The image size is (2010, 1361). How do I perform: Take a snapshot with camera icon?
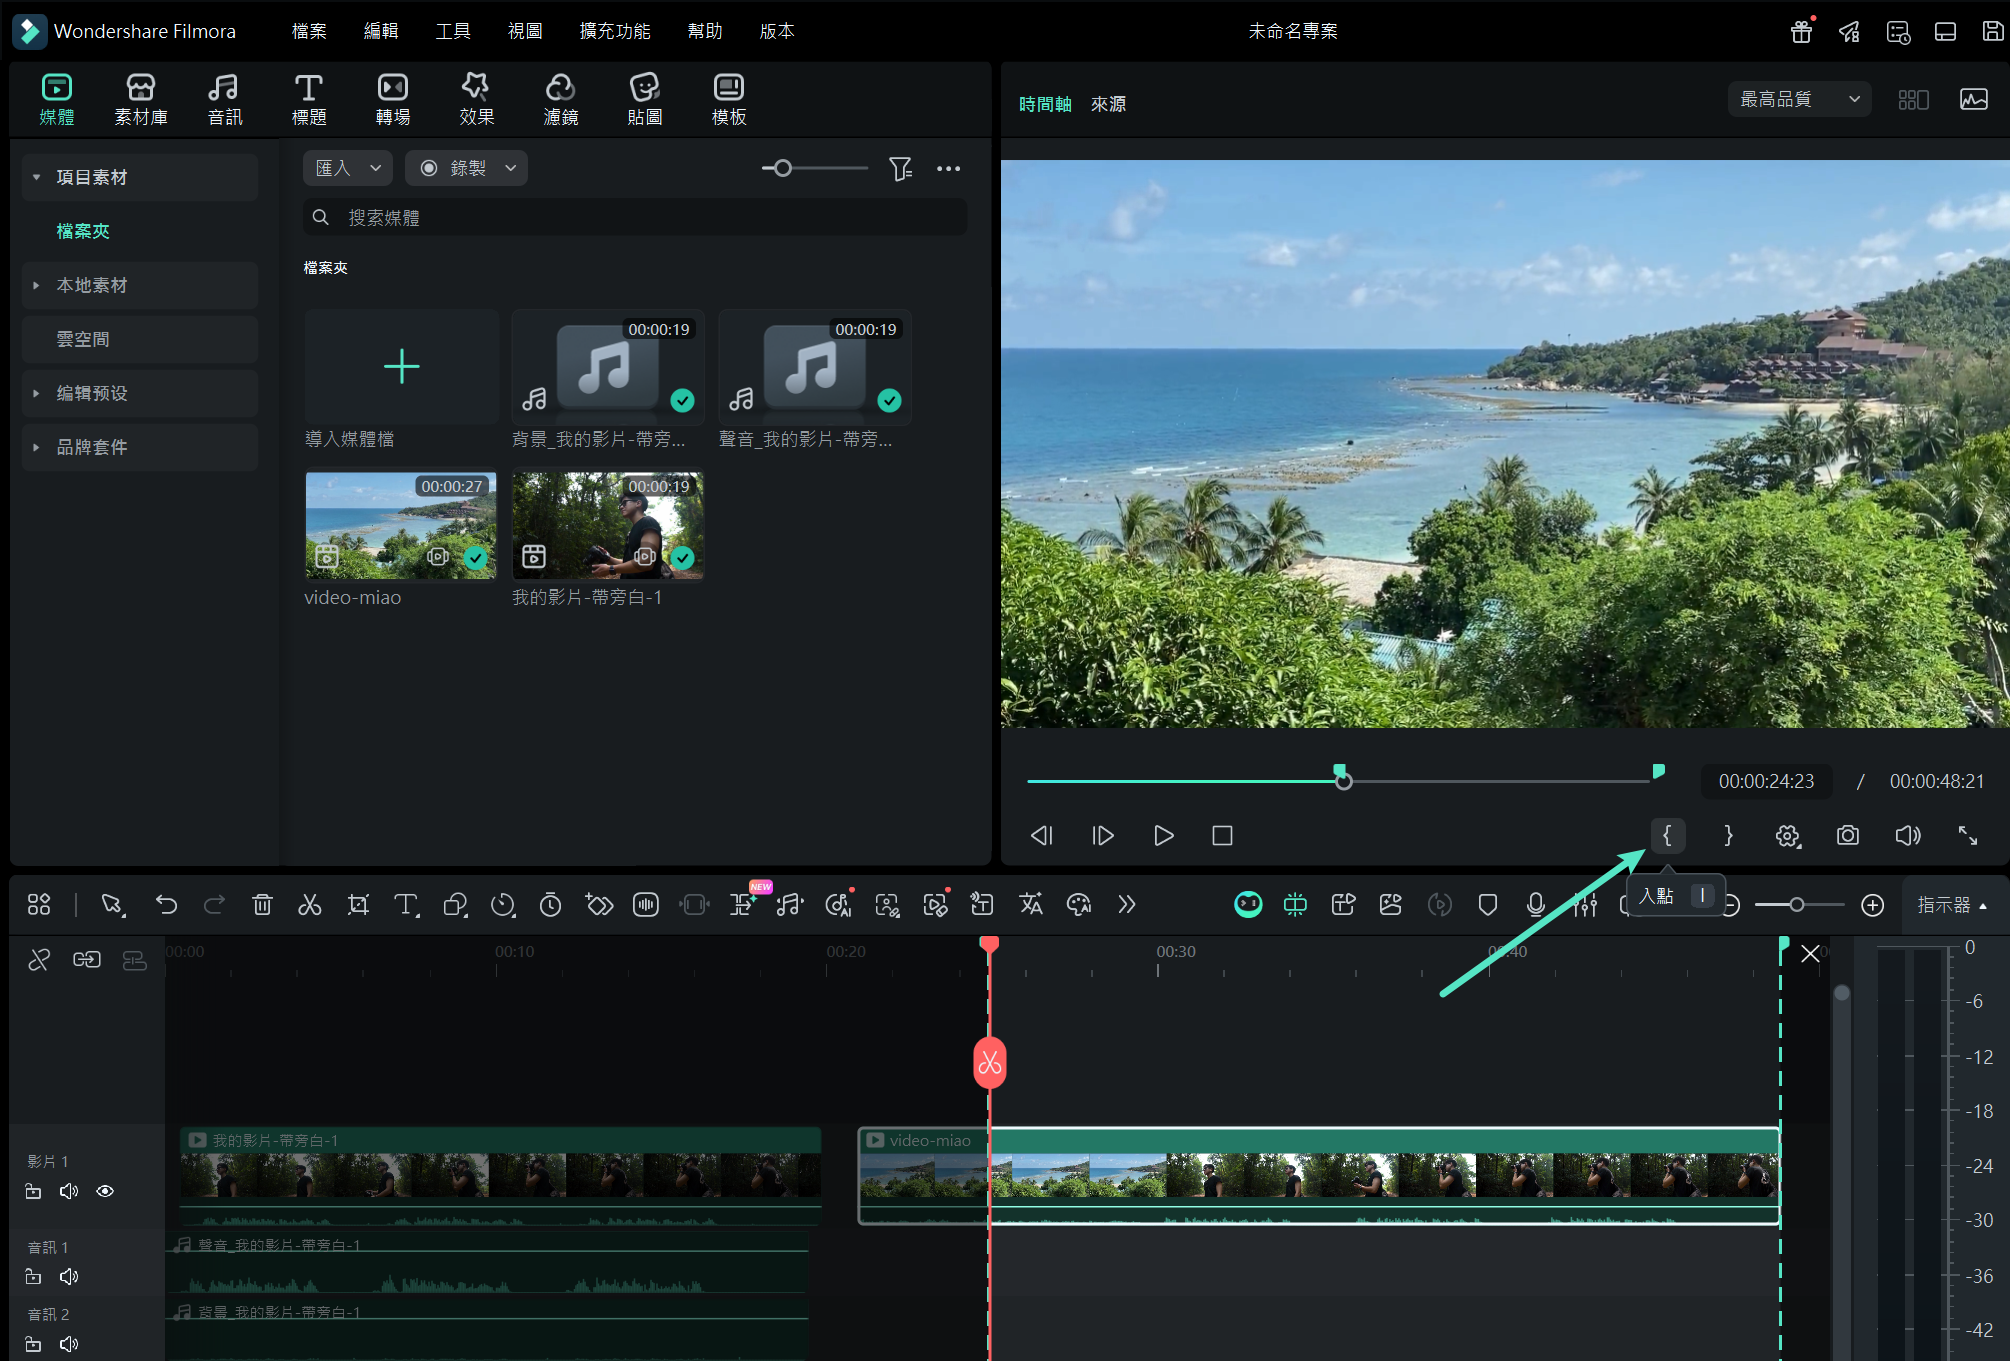tap(1848, 835)
